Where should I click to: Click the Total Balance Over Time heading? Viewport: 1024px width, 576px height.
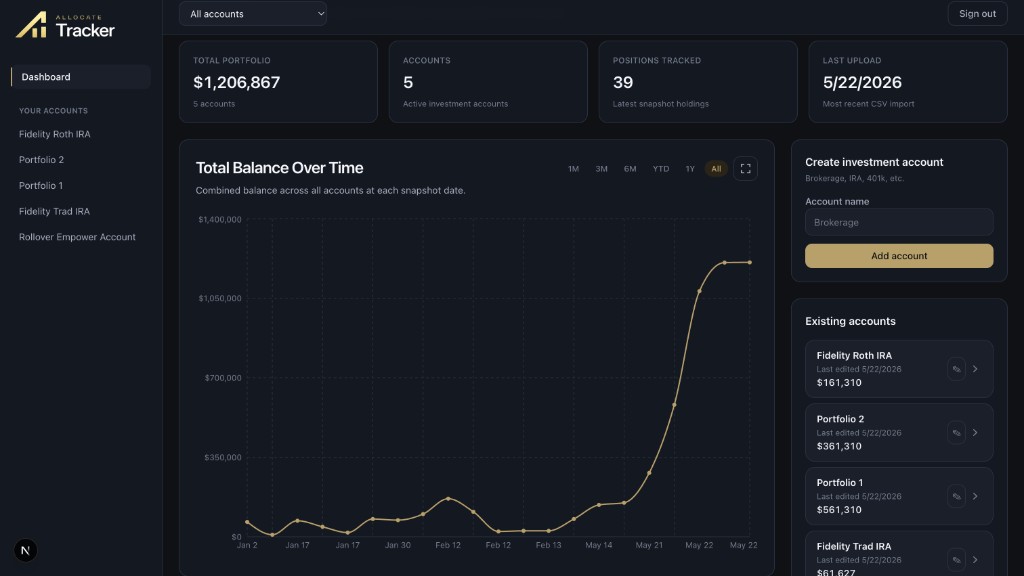click(280, 168)
